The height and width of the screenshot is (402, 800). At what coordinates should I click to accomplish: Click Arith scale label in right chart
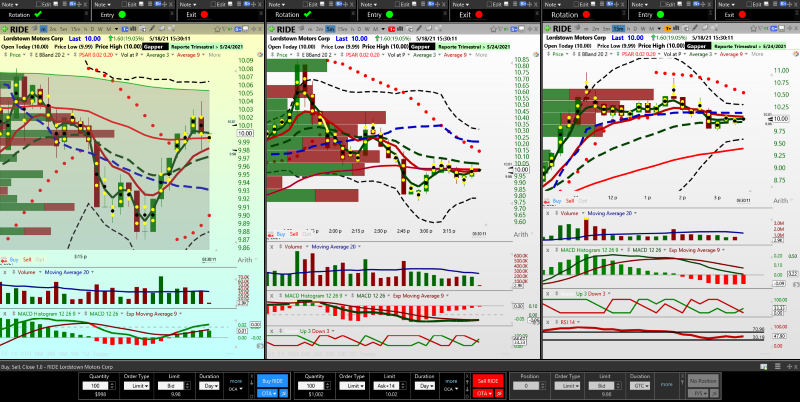tap(781, 201)
